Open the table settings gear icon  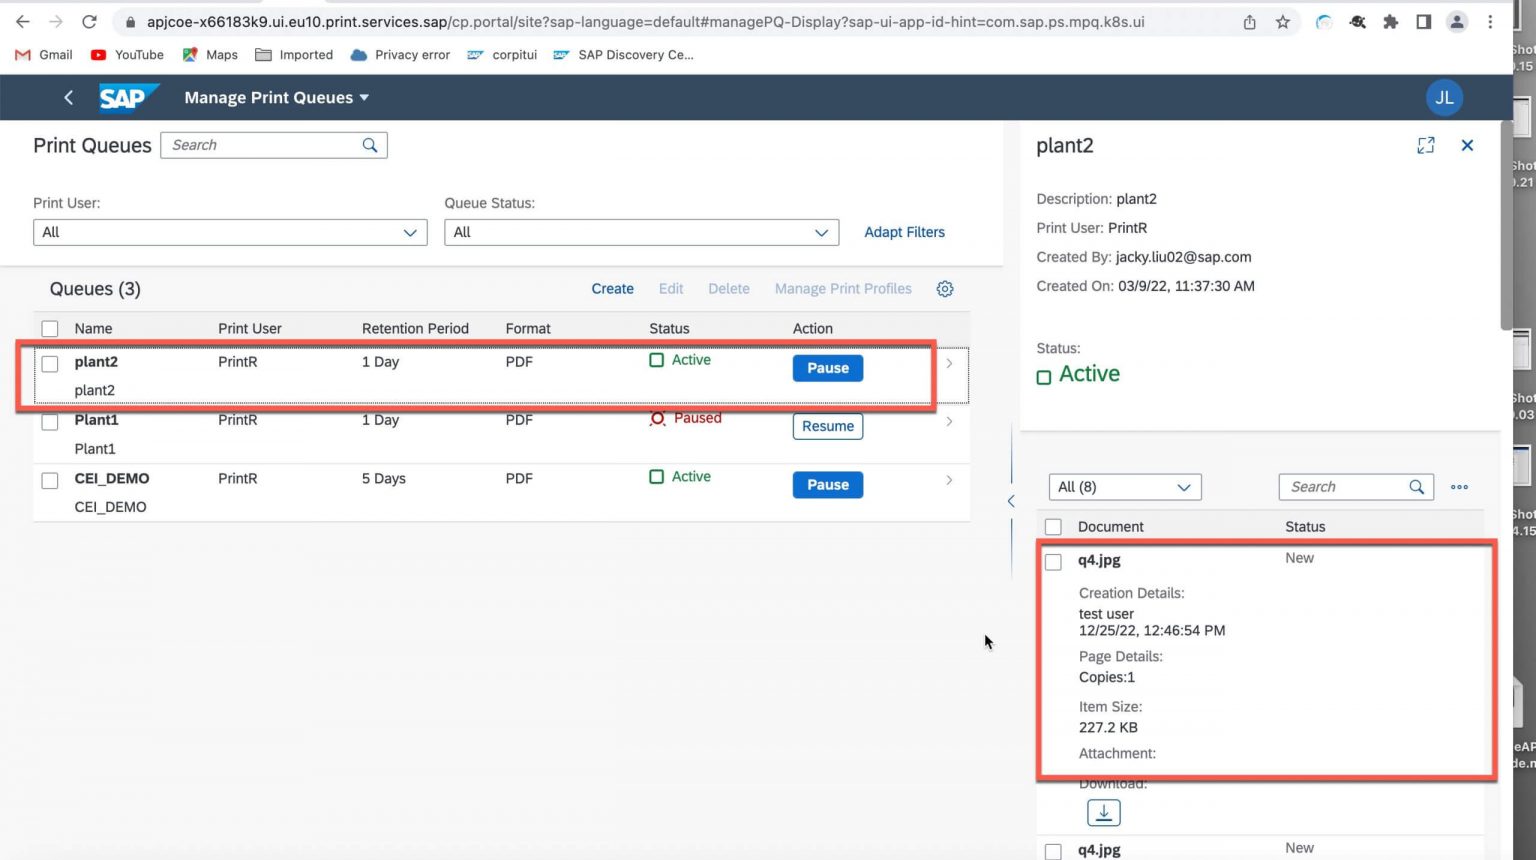click(944, 288)
